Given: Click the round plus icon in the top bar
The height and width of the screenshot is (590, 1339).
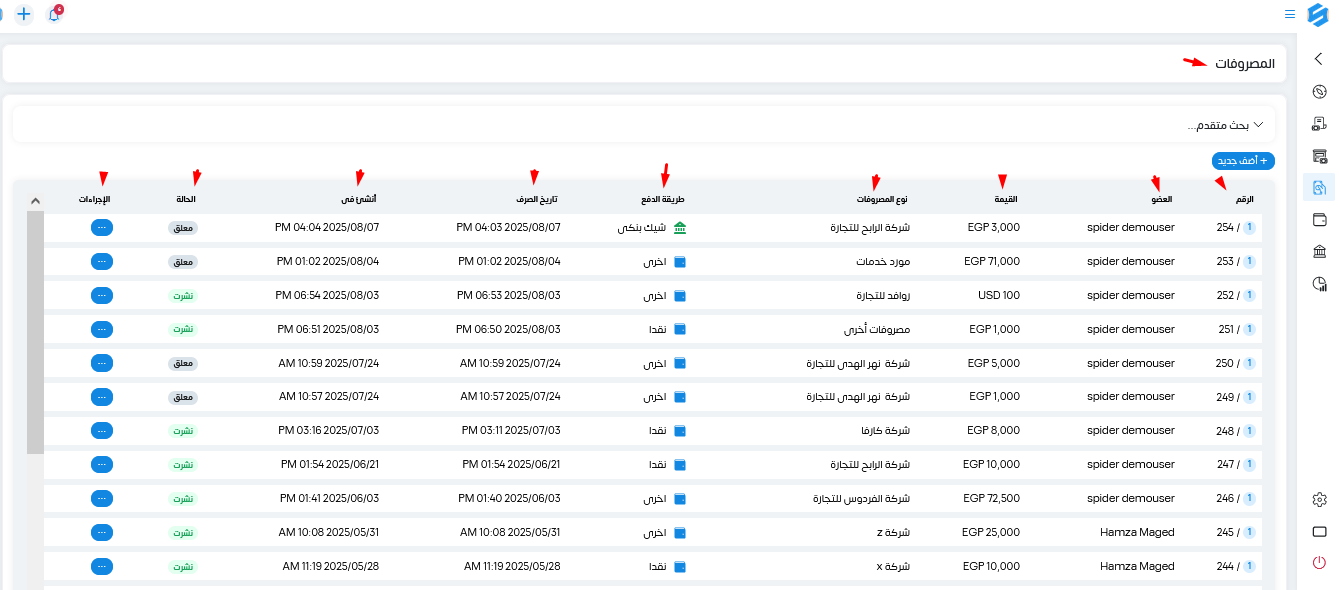Looking at the screenshot, I should point(24,15).
